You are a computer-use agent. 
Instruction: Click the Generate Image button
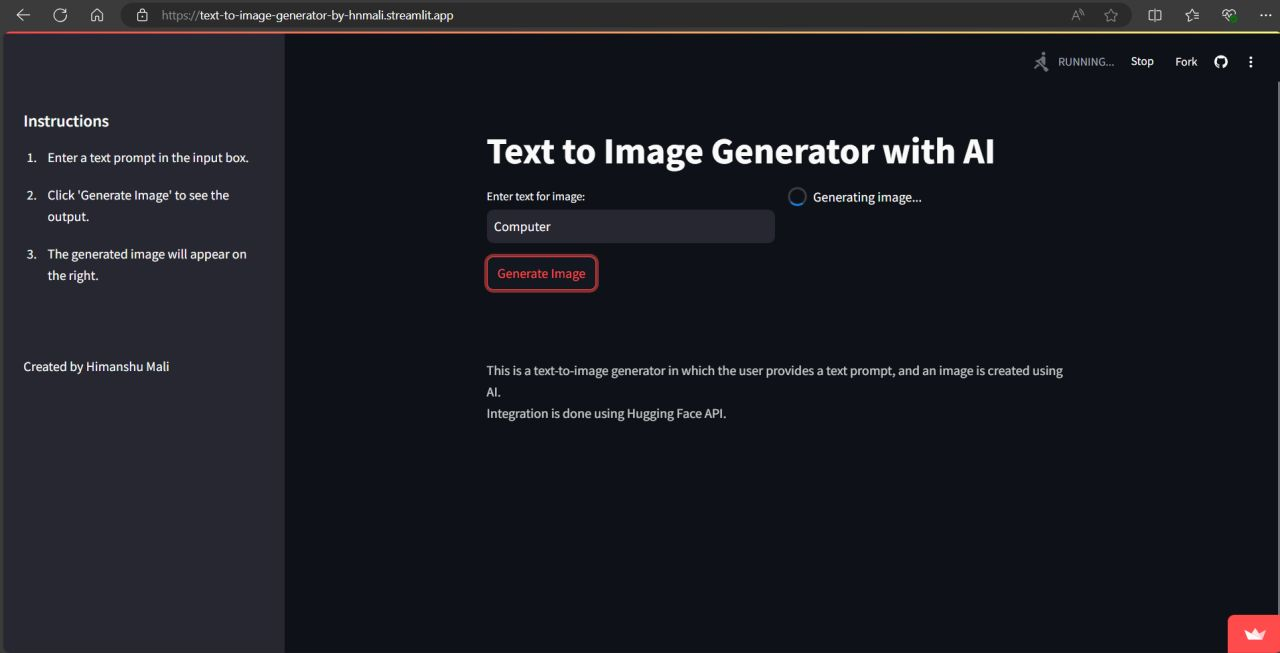pyautogui.click(x=541, y=272)
